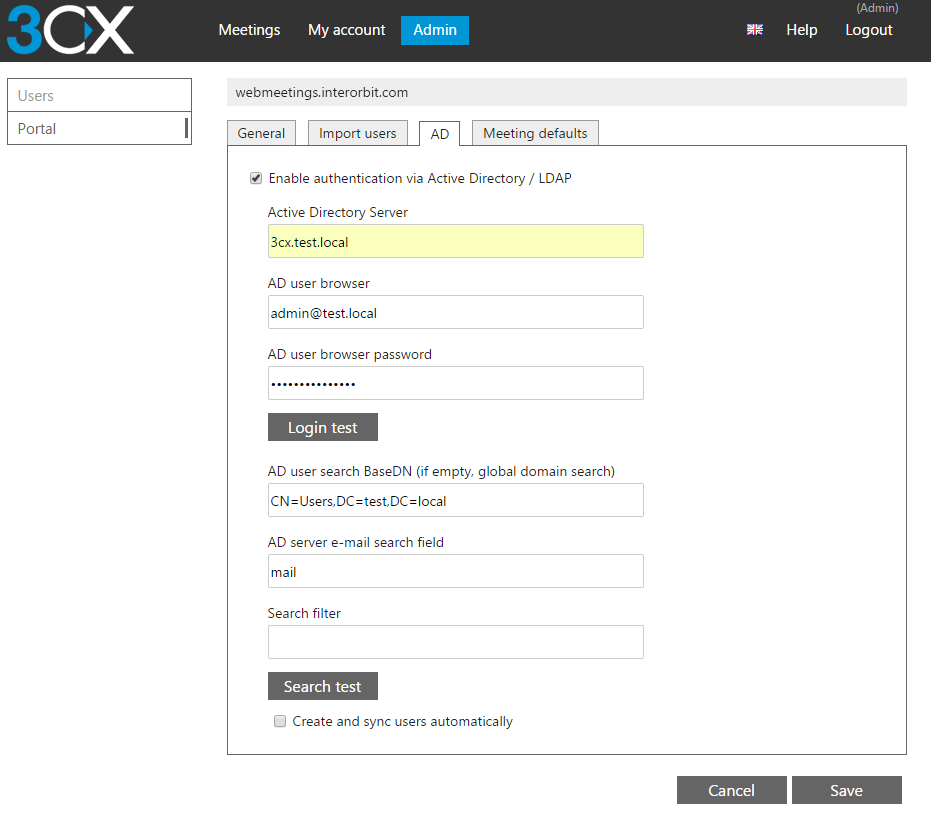Enable authentication via Active Directory checkbox

point(256,178)
